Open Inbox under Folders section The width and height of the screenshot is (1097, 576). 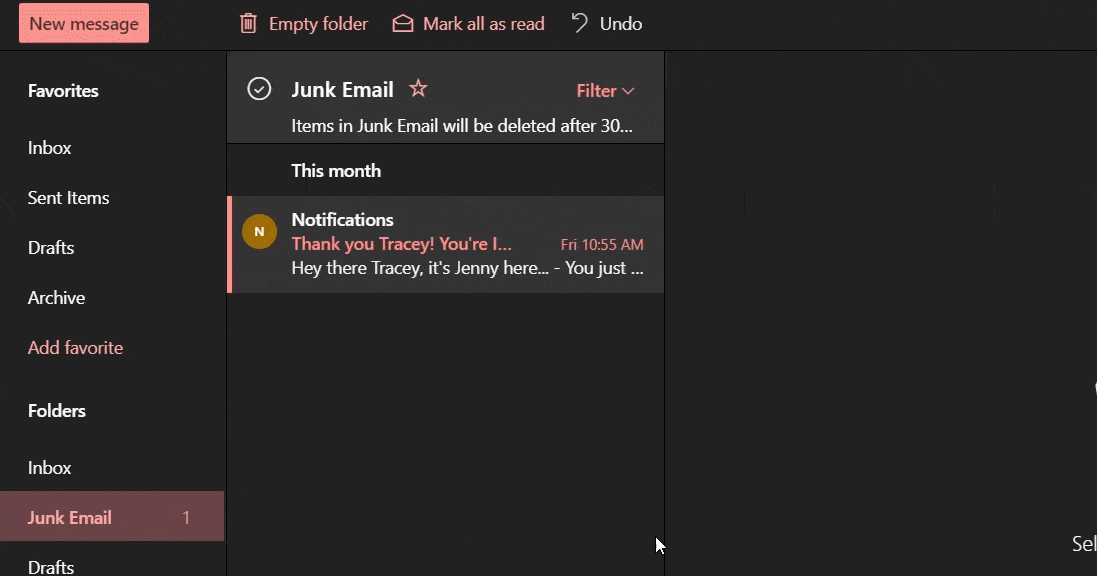point(50,468)
